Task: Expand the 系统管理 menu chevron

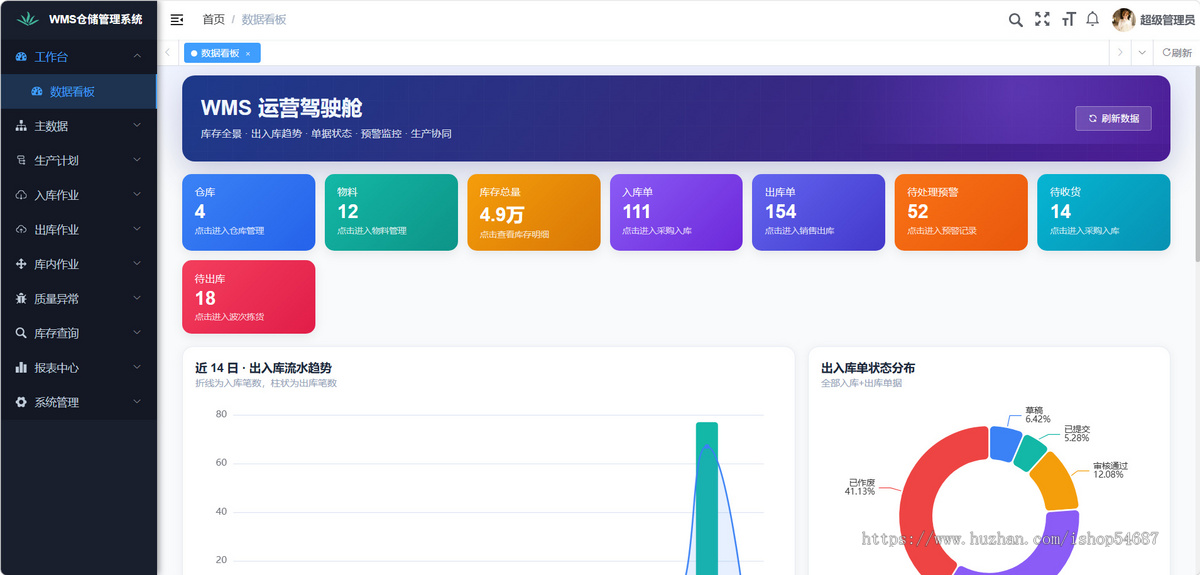Action: pyautogui.click(x=137, y=401)
